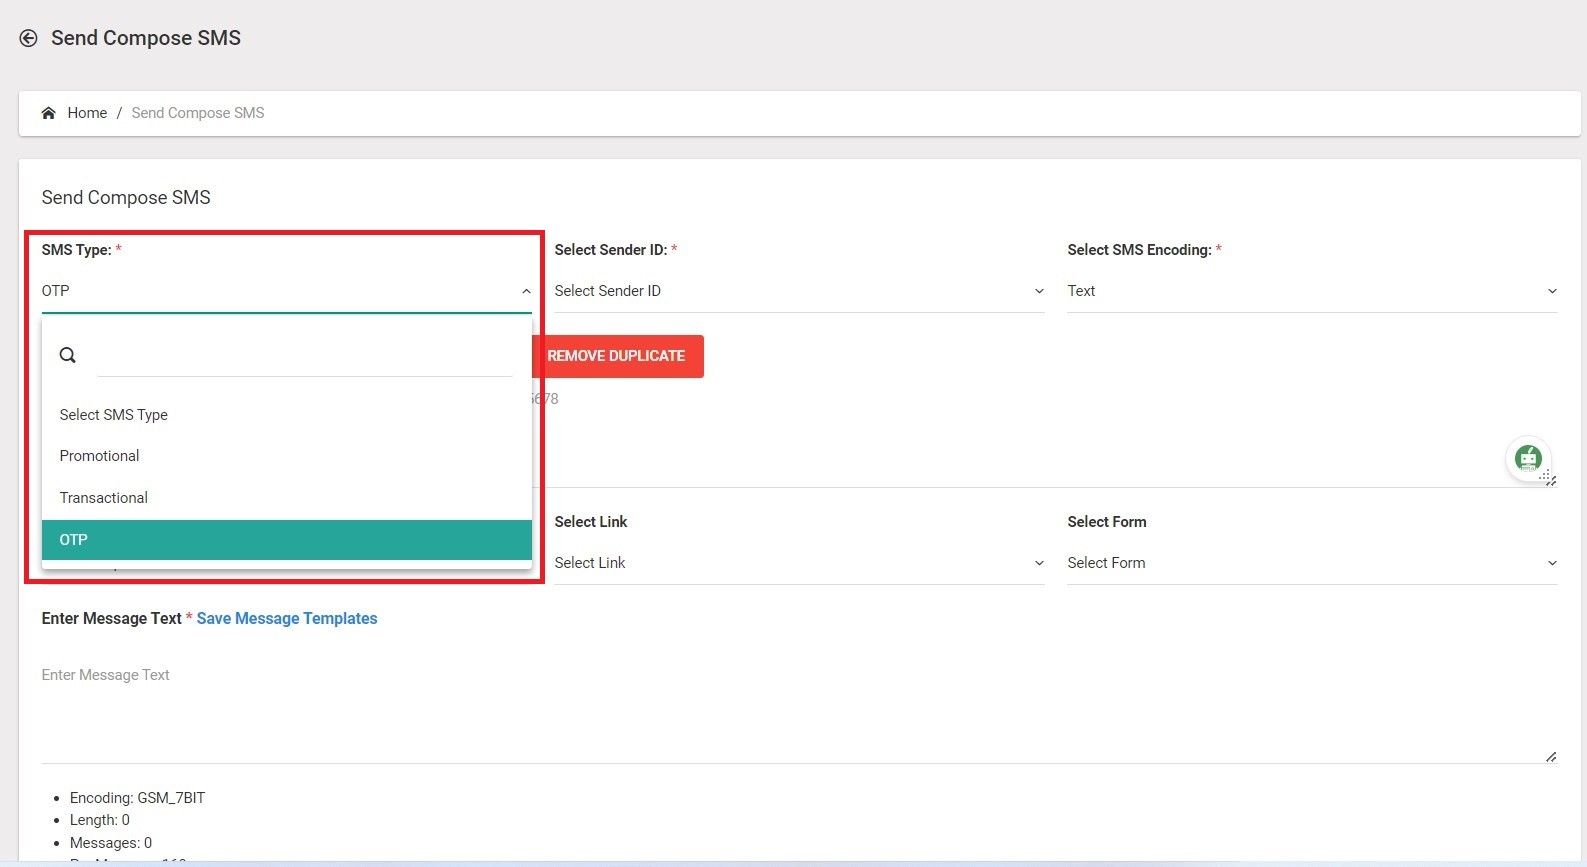Open the Select Link dropdown
Screen dimensions: 1587x867
coord(798,563)
